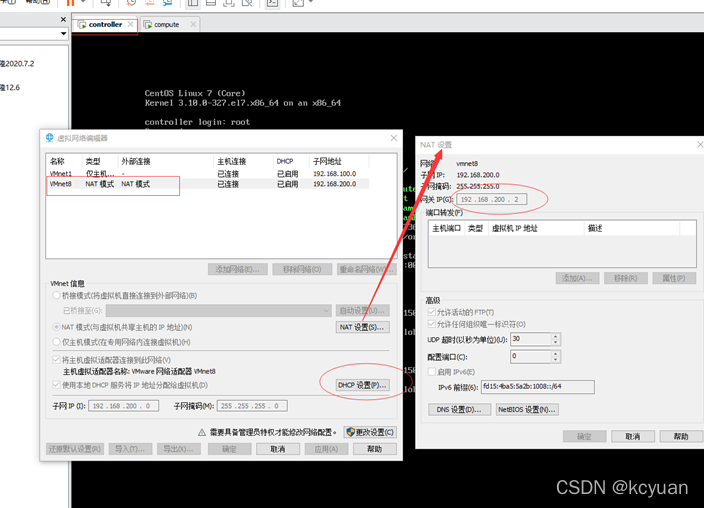
Task: Click the 网关 IP field in NAT settings
Action: [492, 199]
